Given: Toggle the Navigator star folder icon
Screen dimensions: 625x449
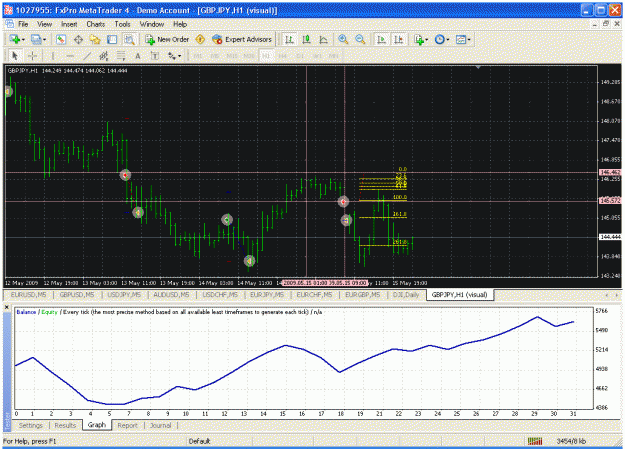Looking at the screenshot, I should pos(95,39).
